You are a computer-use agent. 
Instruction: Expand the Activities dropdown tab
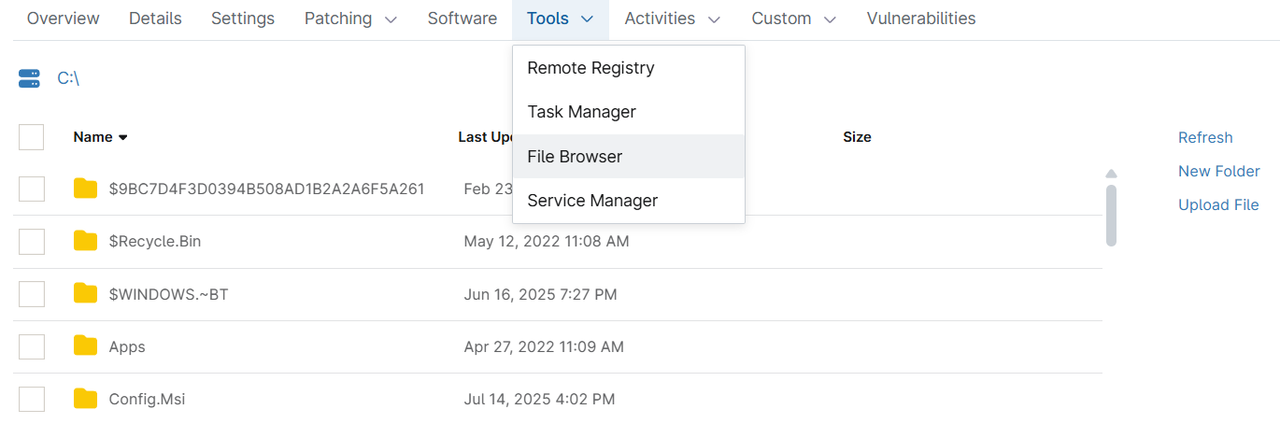pos(672,18)
